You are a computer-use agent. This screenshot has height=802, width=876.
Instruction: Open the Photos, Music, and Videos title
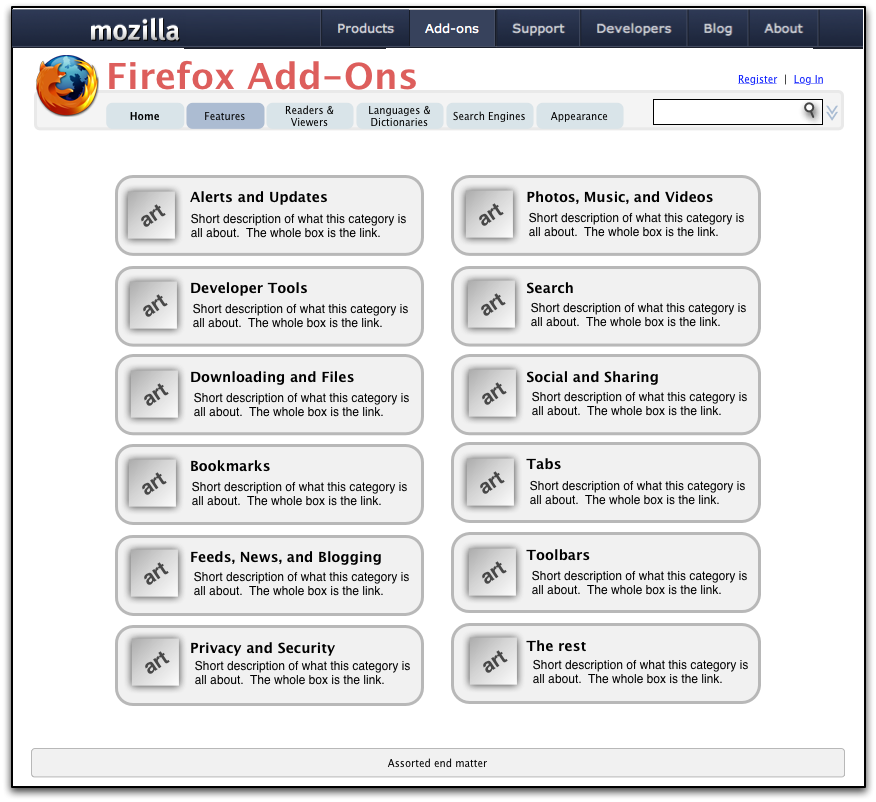tap(620, 197)
